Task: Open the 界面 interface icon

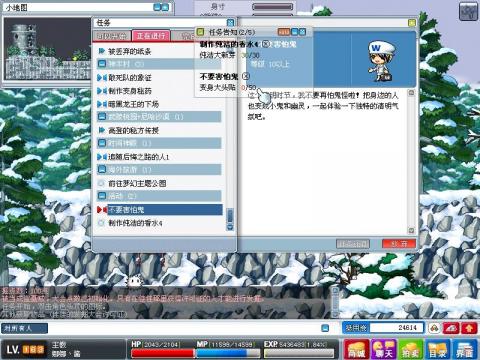Action: [465, 349]
